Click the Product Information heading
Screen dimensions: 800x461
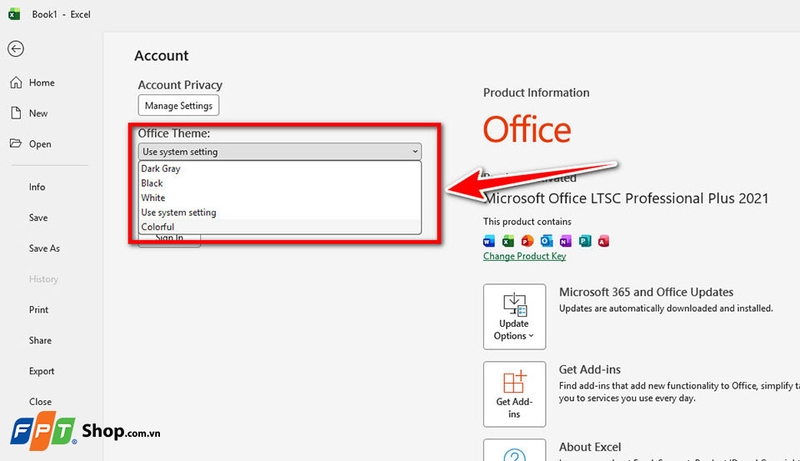click(536, 93)
